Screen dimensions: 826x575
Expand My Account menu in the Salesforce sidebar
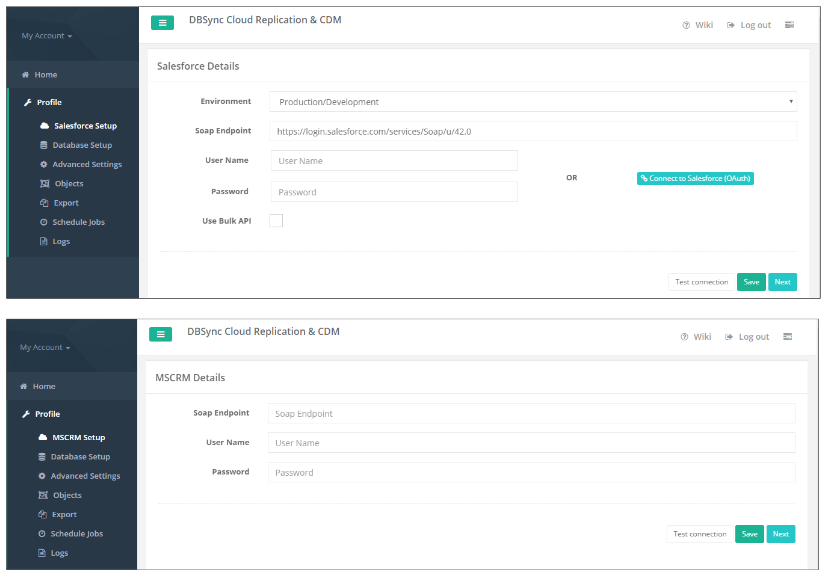[x=47, y=36]
